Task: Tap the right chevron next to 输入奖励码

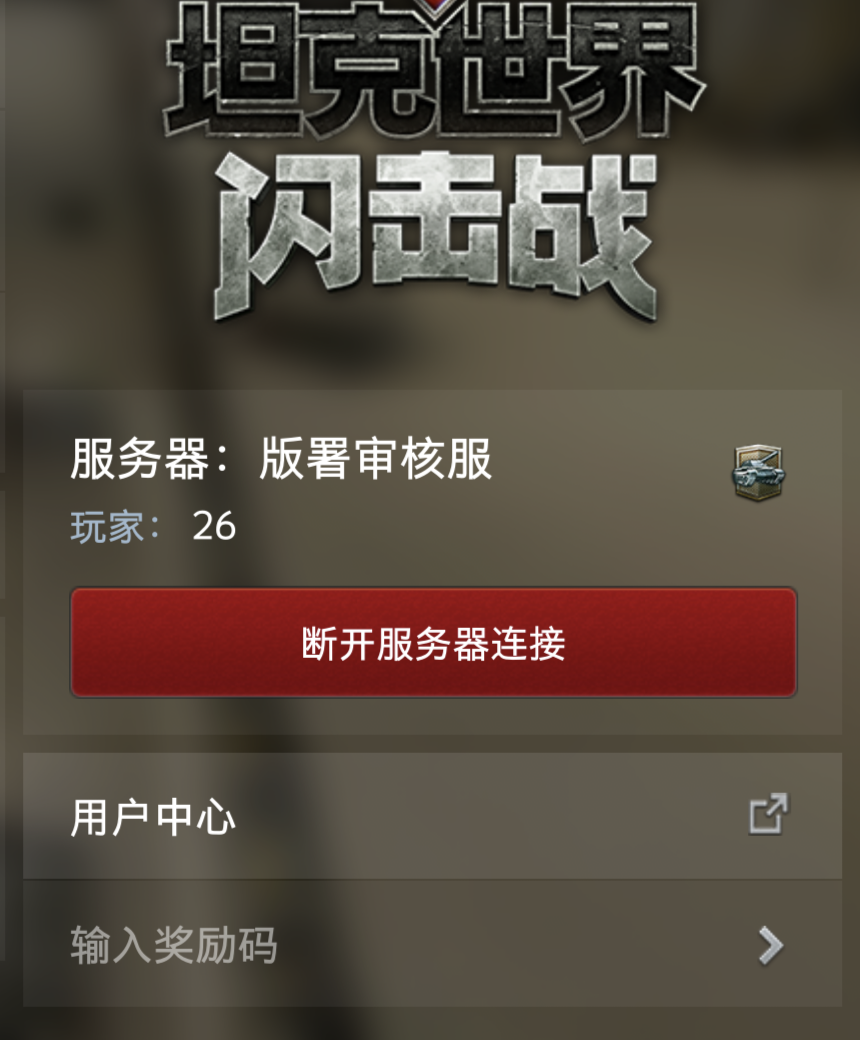Action: (770, 945)
